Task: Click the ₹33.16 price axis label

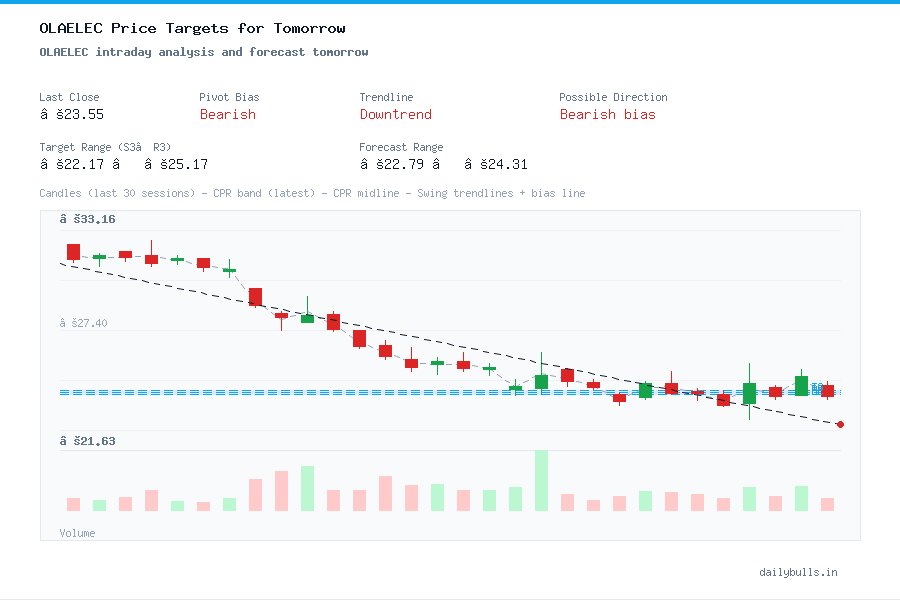Action: coord(89,219)
